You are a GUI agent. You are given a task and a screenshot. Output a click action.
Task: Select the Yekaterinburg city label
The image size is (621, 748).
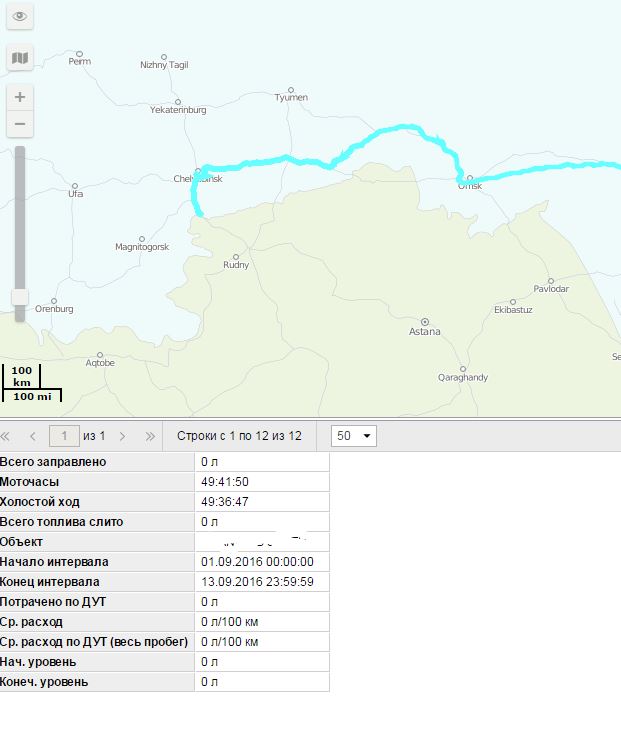pyautogui.click(x=178, y=109)
